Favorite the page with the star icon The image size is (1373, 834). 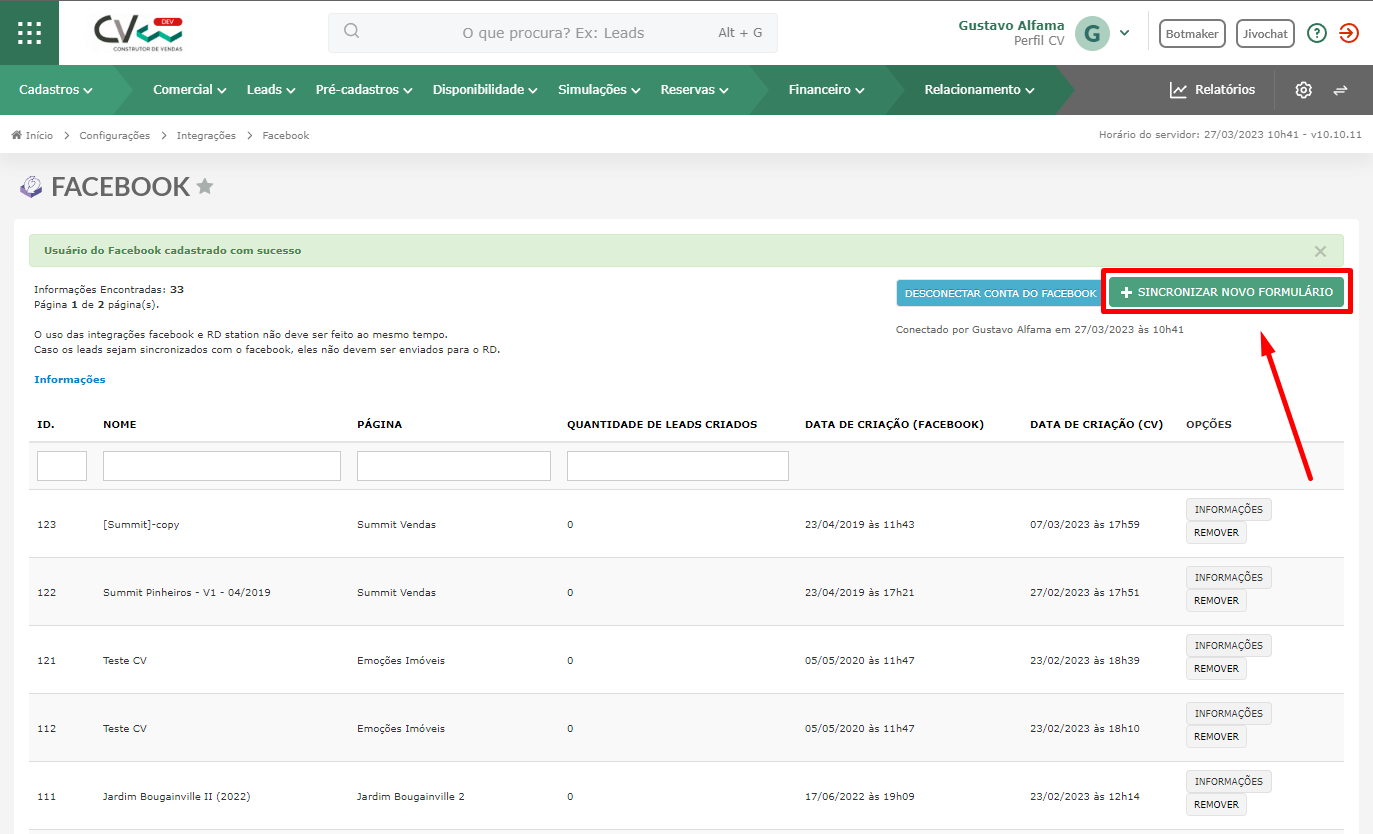pyautogui.click(x=205, y=186)
